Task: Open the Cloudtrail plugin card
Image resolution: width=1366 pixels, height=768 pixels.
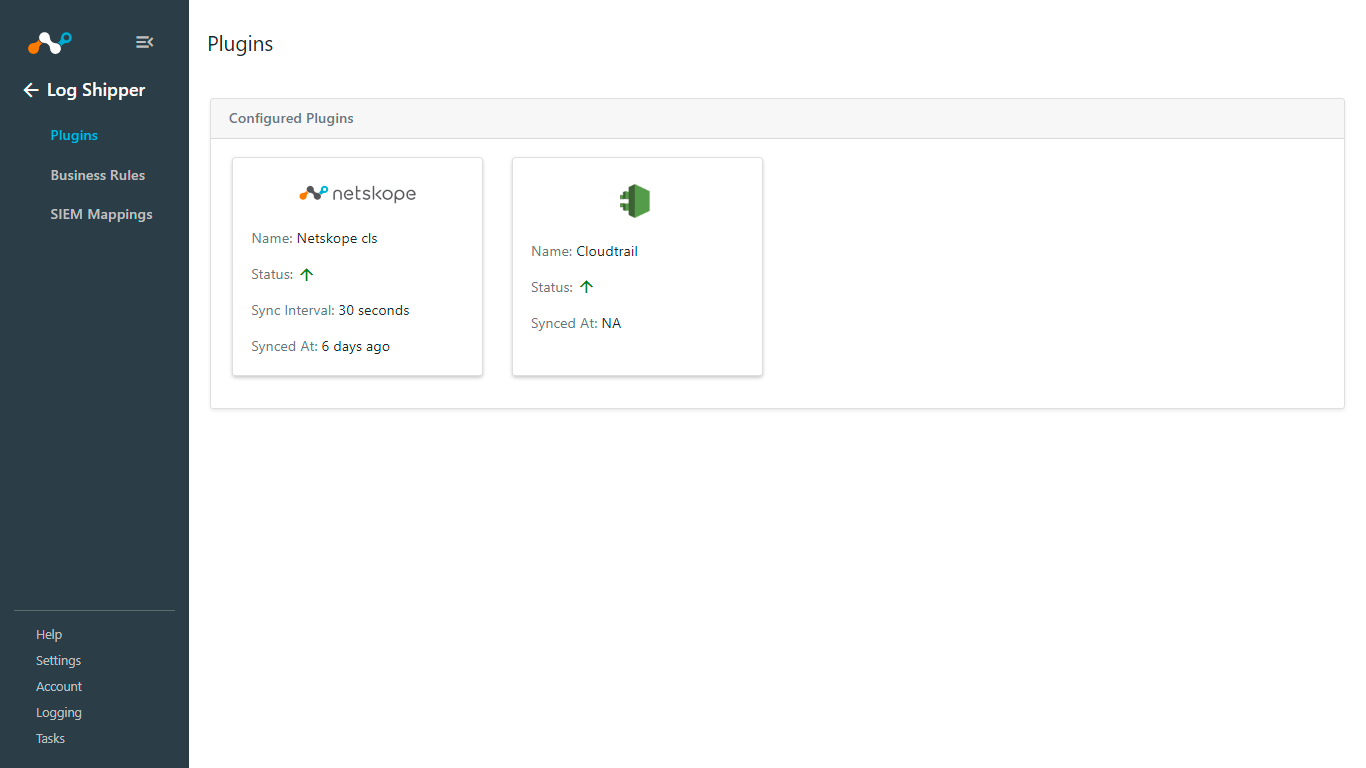Action: [x=637, y=266]
